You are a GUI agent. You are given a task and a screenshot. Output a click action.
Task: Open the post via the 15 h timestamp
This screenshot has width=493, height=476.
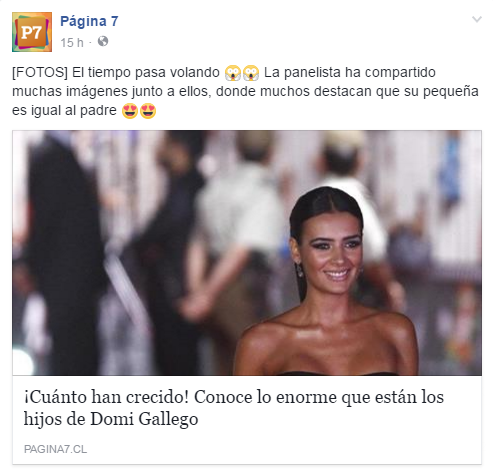click(72, 43)
